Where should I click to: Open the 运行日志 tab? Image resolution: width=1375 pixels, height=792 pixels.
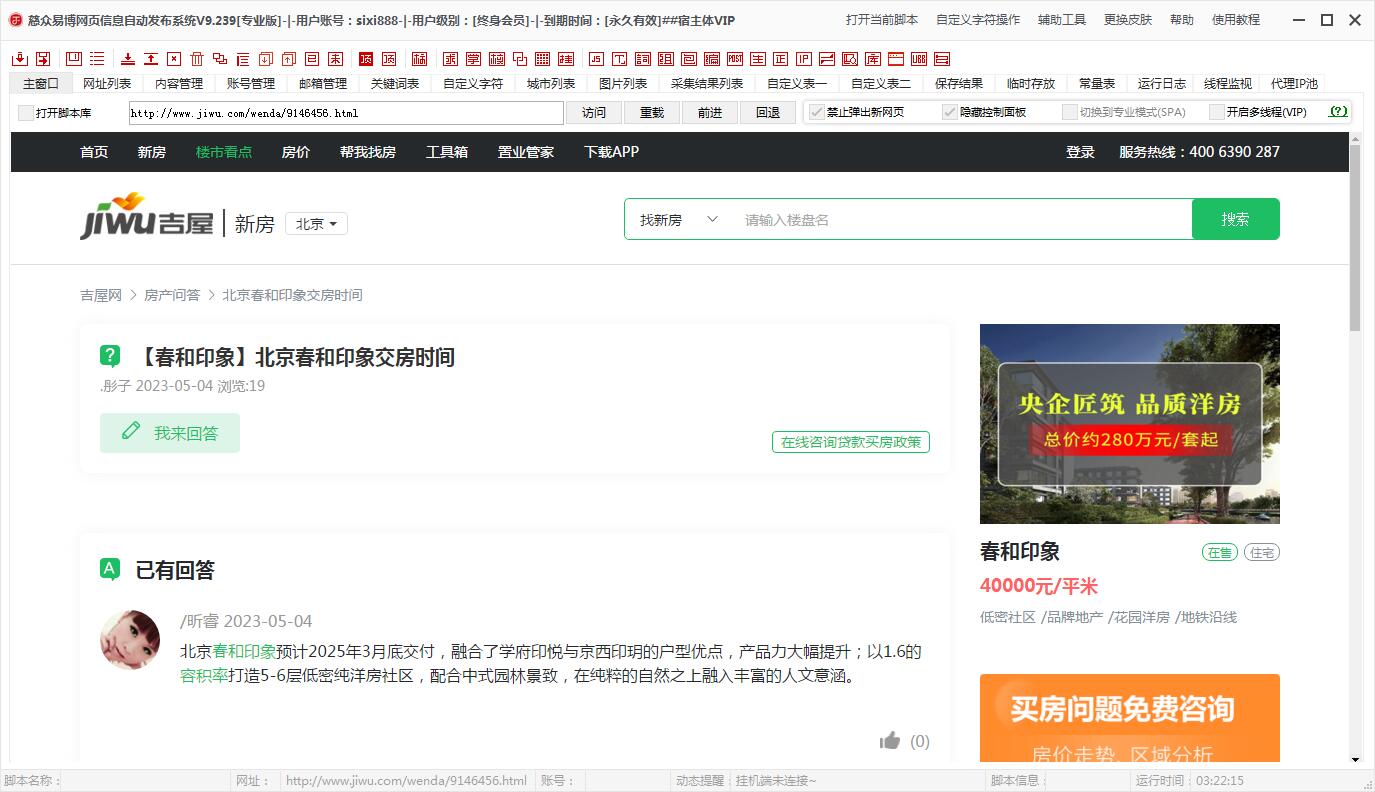pos(1162,84)
